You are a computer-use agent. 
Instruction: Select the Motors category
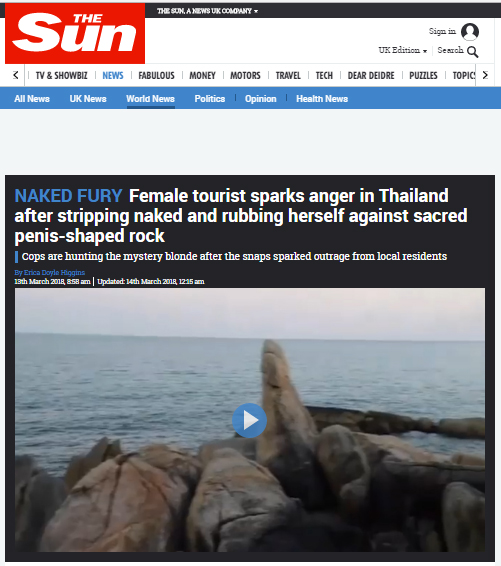(245, 75)
